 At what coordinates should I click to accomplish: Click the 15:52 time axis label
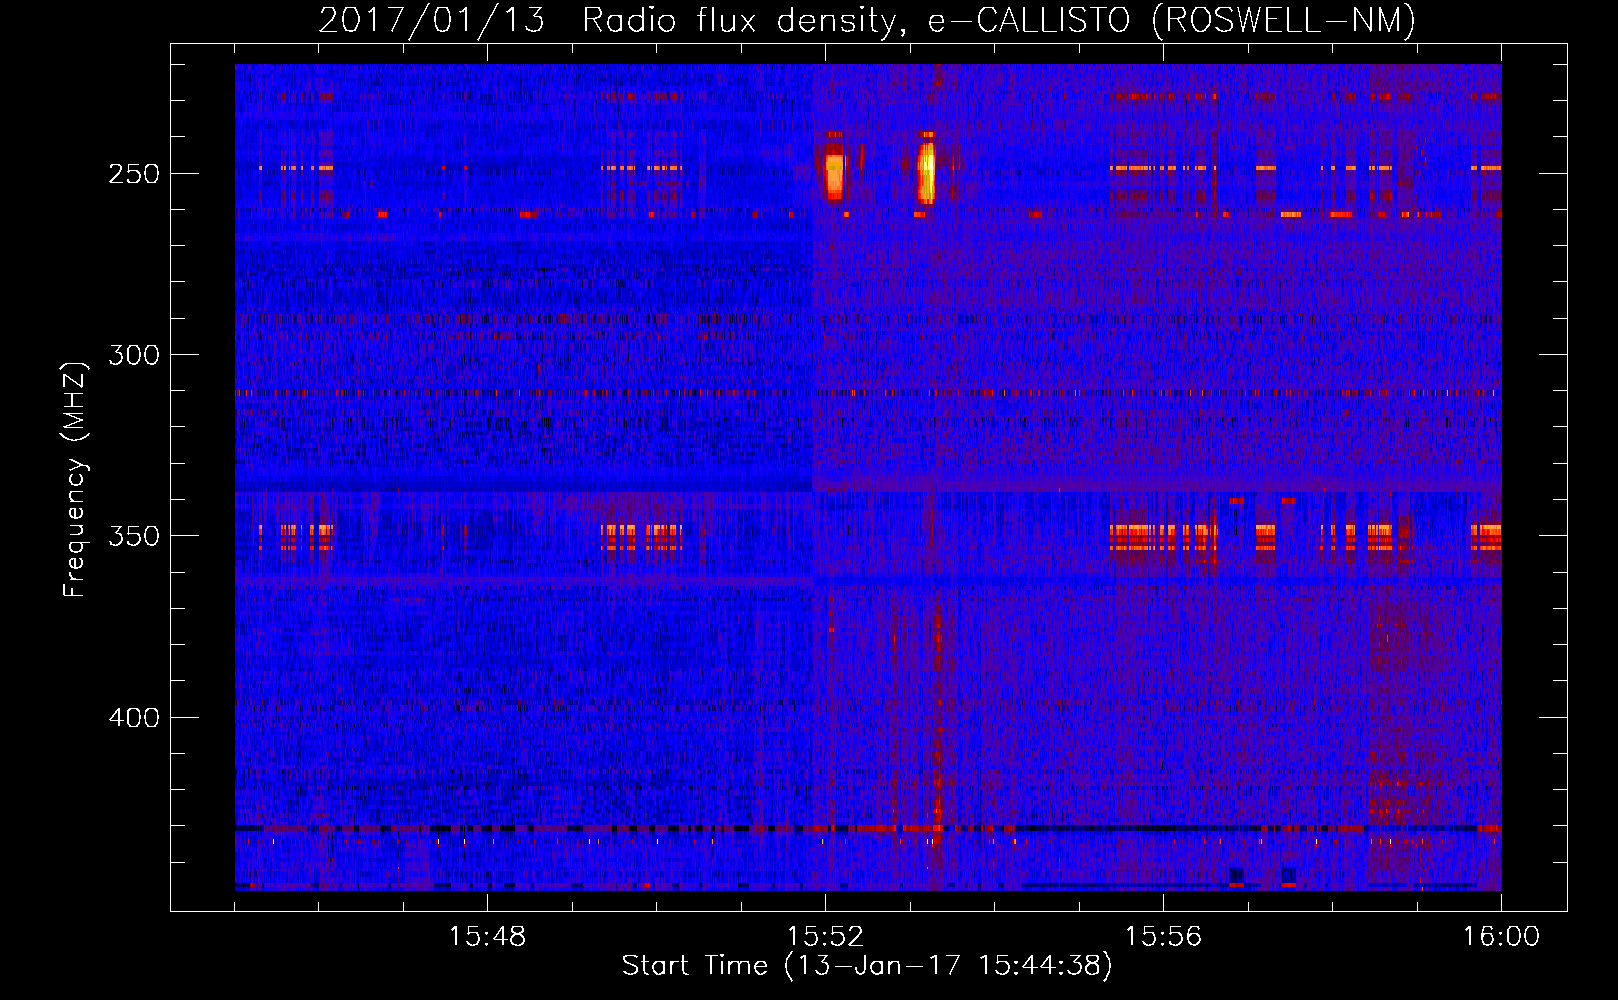click(825, 937)
